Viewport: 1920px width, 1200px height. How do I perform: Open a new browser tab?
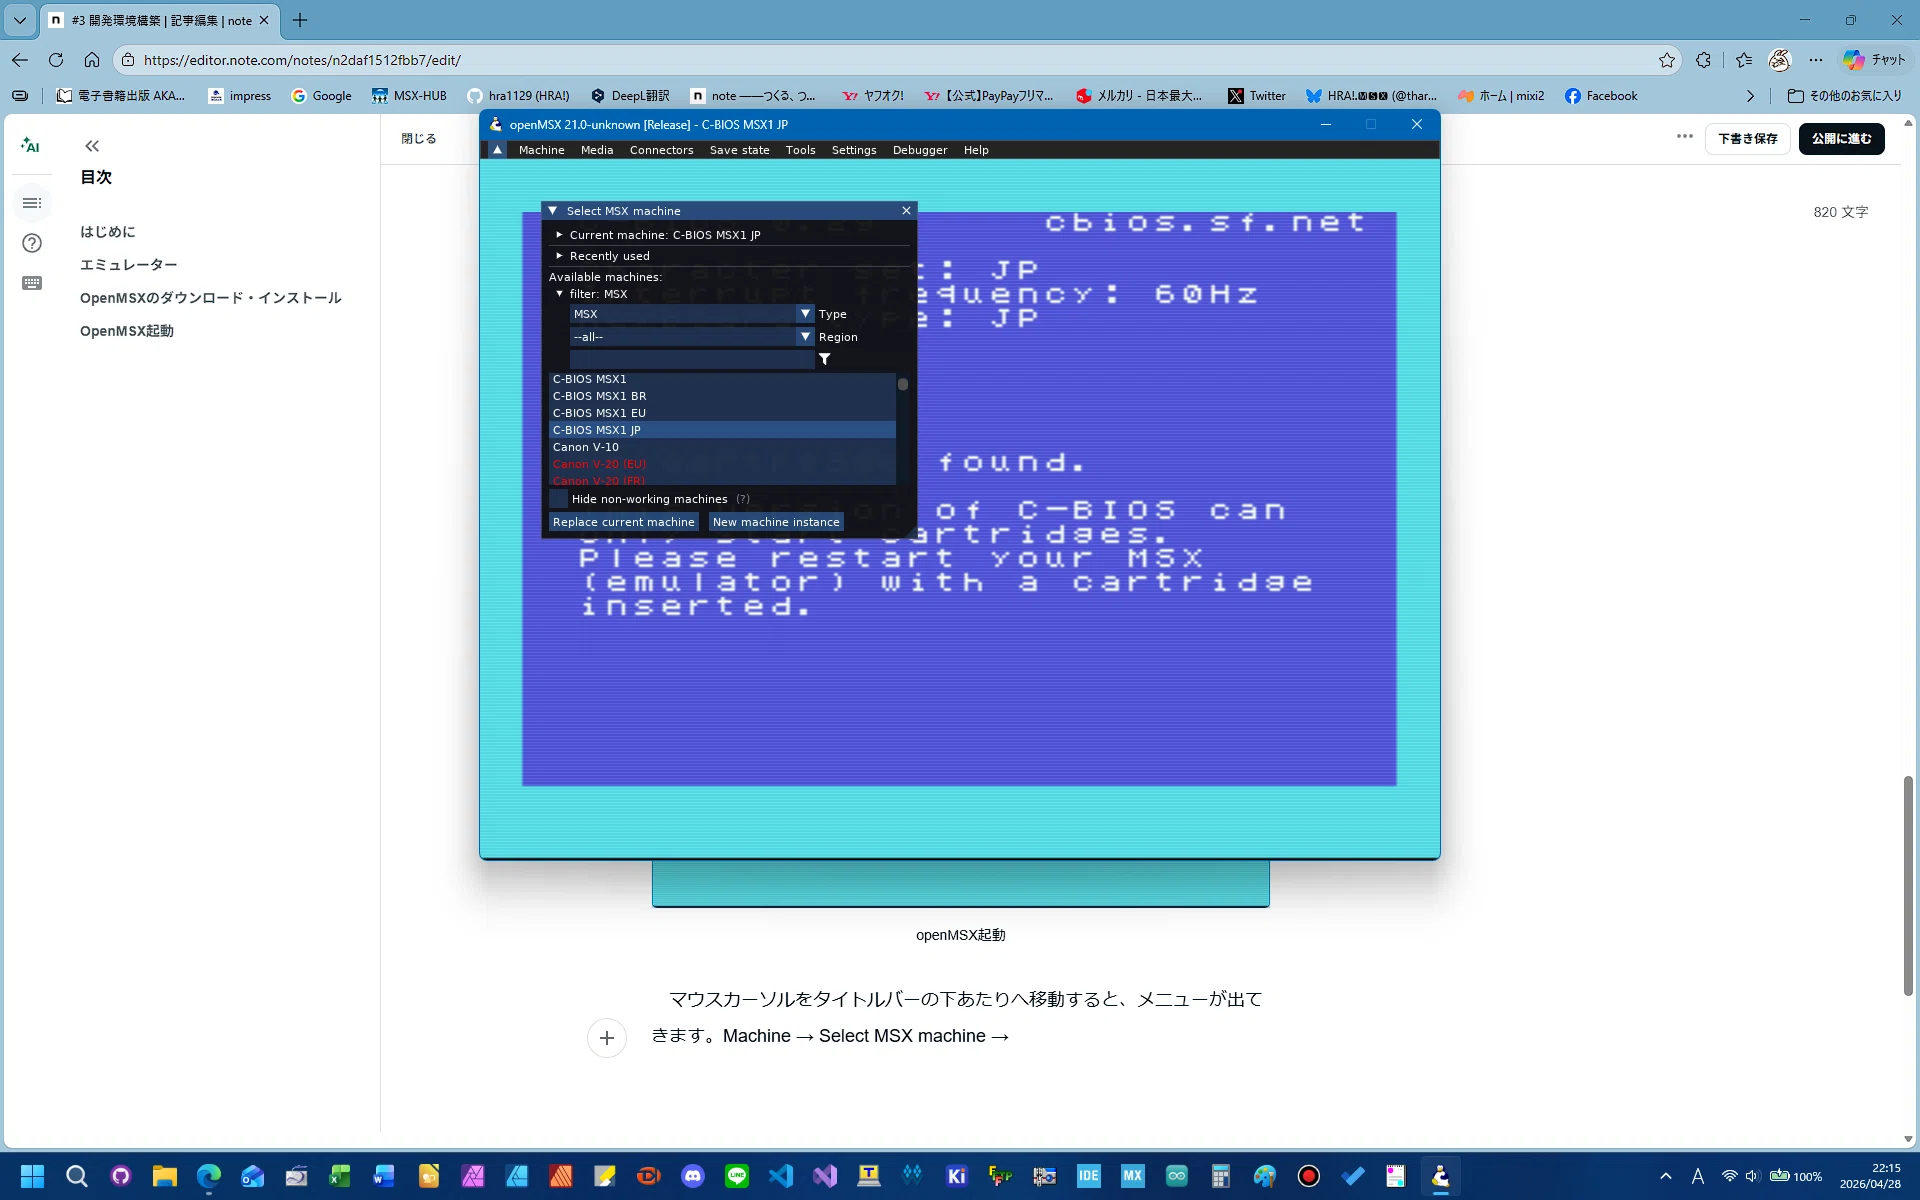[x=300, y=20]
